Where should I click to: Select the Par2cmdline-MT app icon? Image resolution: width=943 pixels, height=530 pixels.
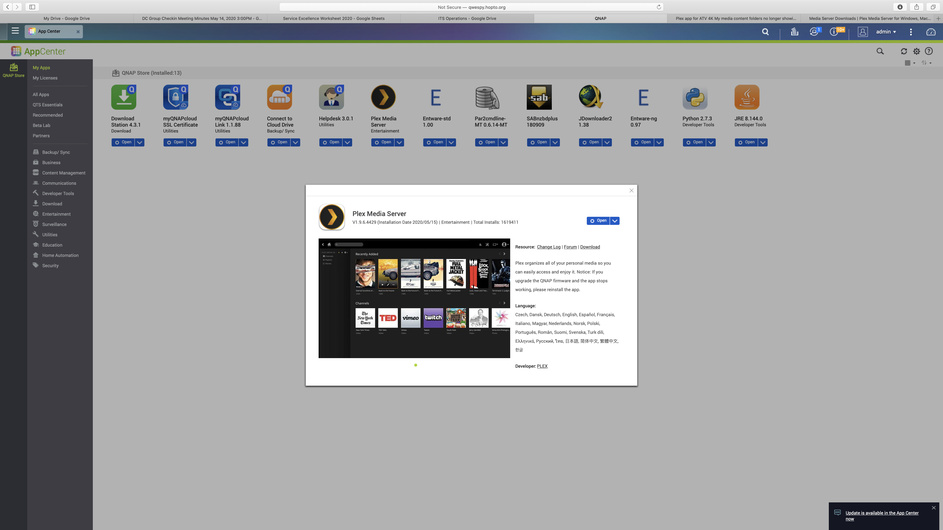coord(487,97)
